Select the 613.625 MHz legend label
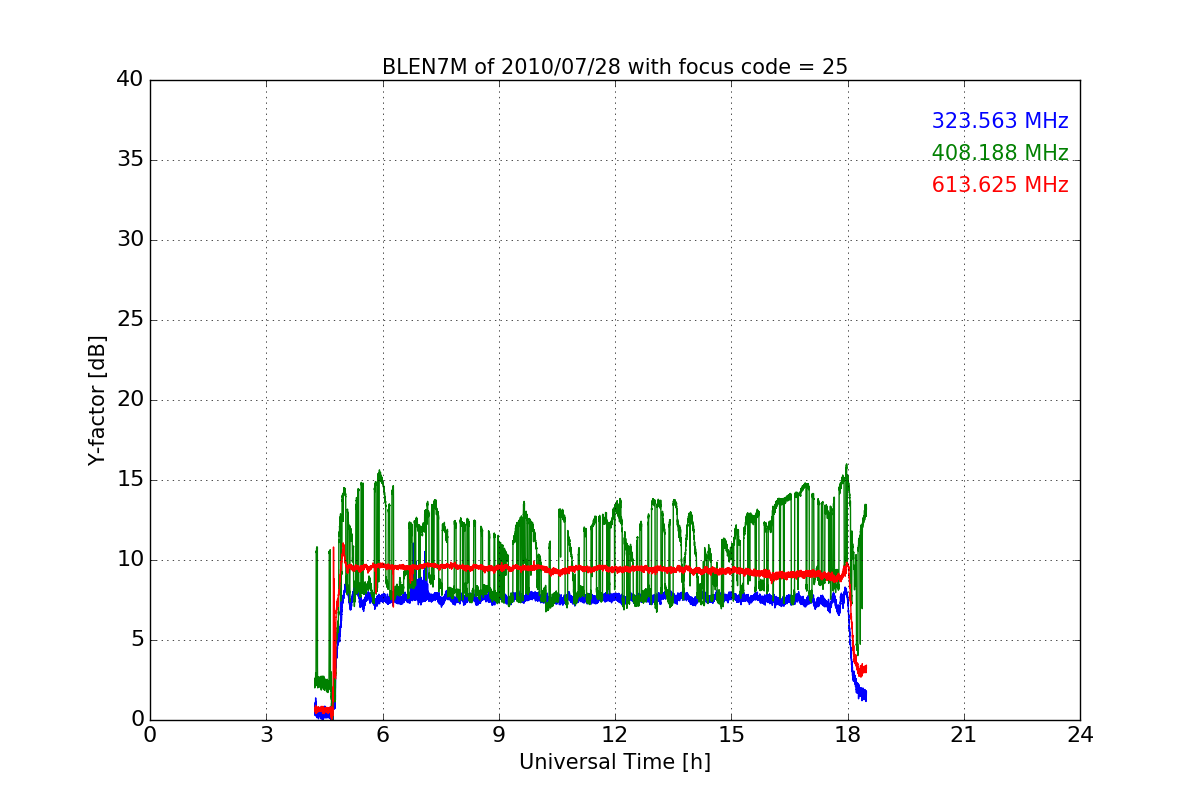This screenshot has height=800, width=1200. (x=1000, y=185)
